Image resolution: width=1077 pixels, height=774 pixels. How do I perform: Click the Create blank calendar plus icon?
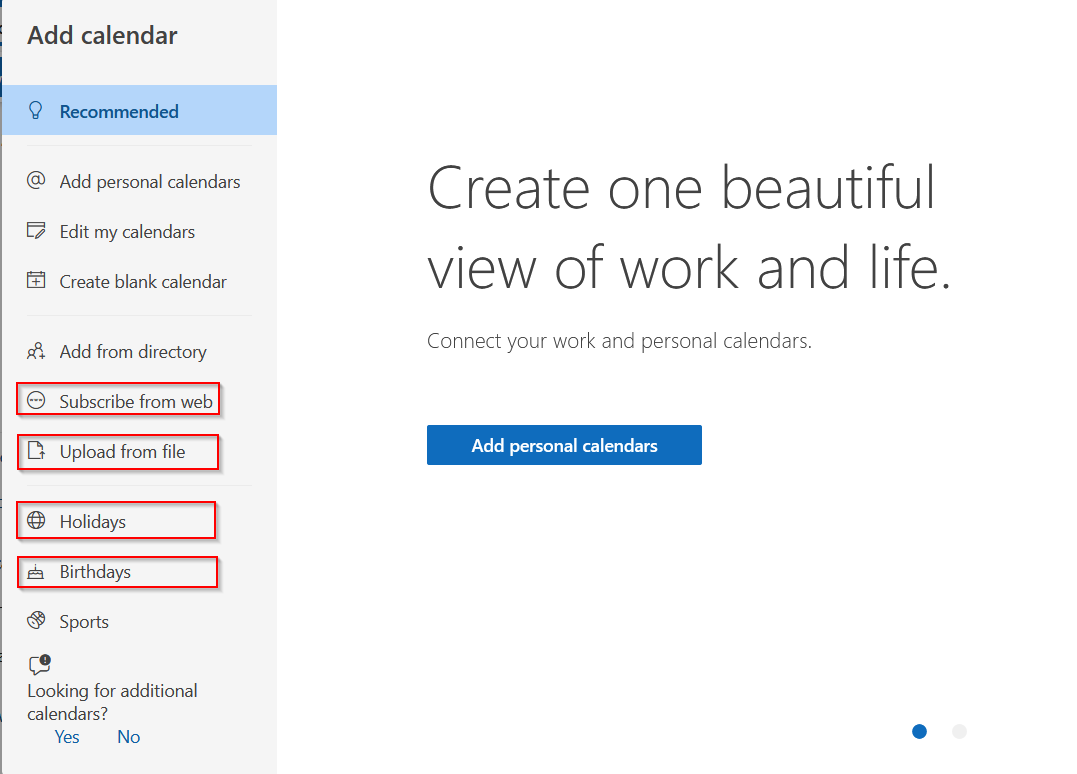(x=37, y=281)
